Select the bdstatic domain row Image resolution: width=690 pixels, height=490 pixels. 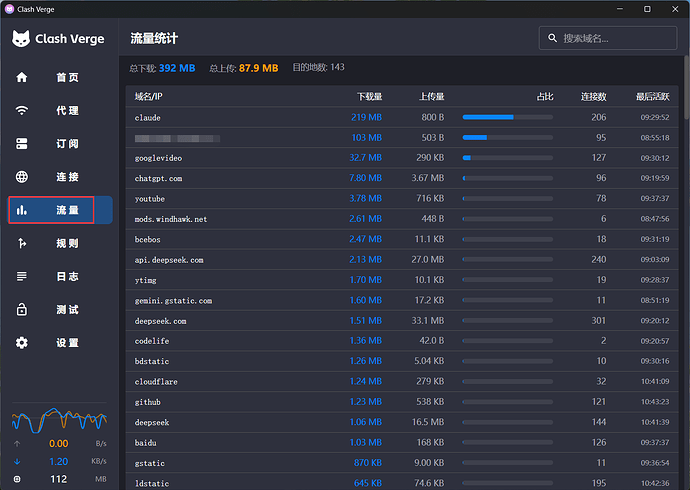click(x=402, y=361)
